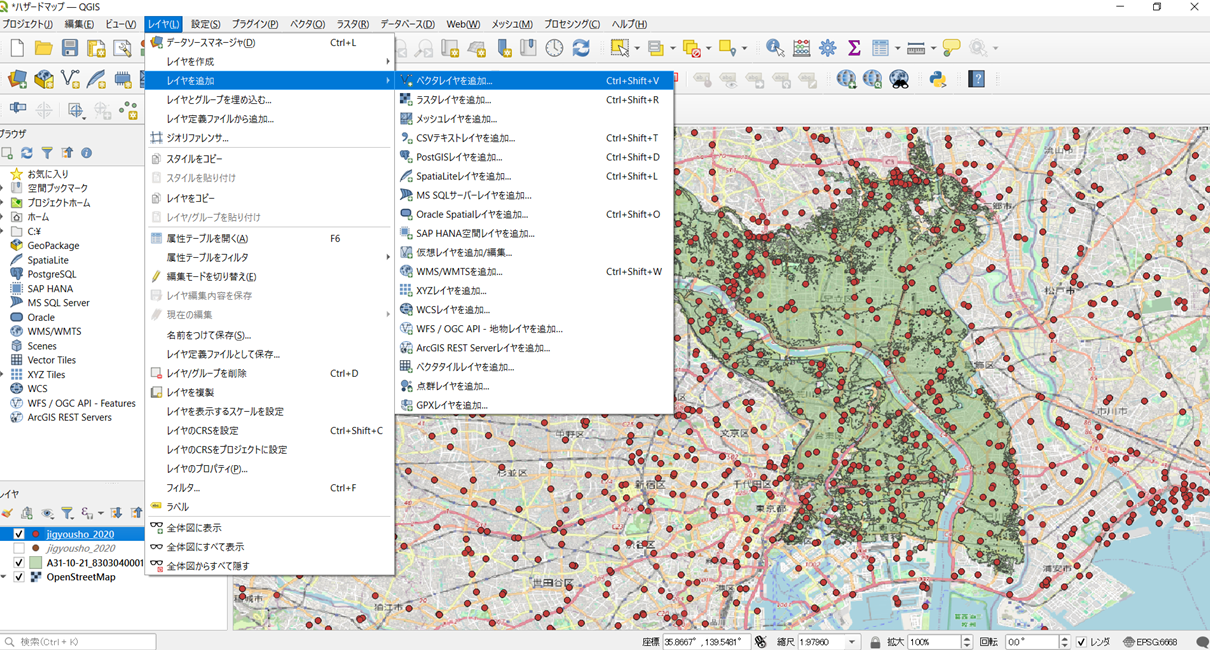Open the Select Features tool dropdown arrow
Image resolution: width=1210 pixels, height=650 pixels.
coord(635,48)
